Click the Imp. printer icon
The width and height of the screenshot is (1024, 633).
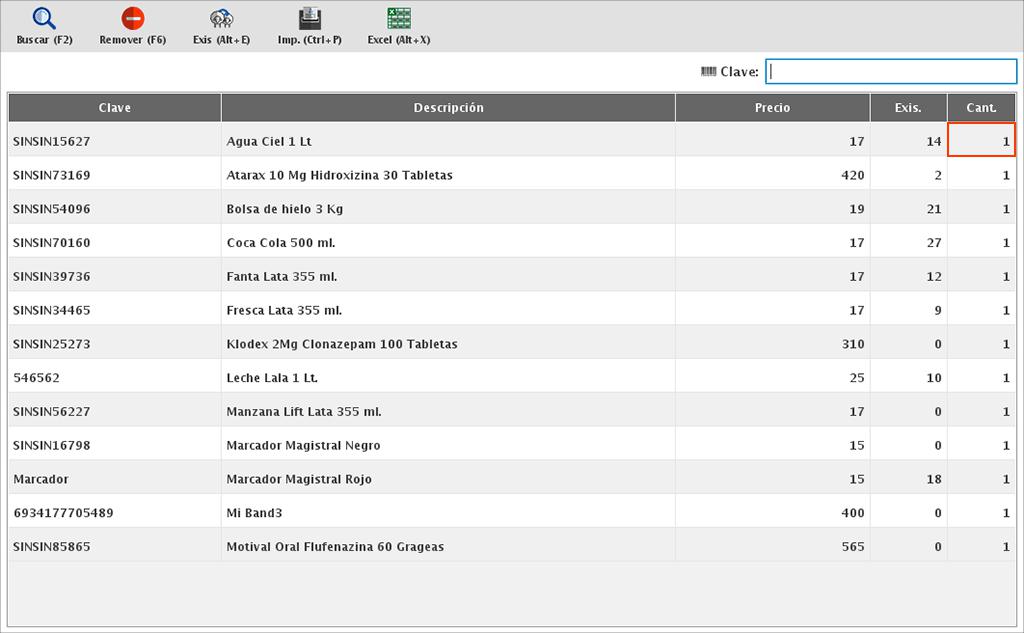[310, 19]
